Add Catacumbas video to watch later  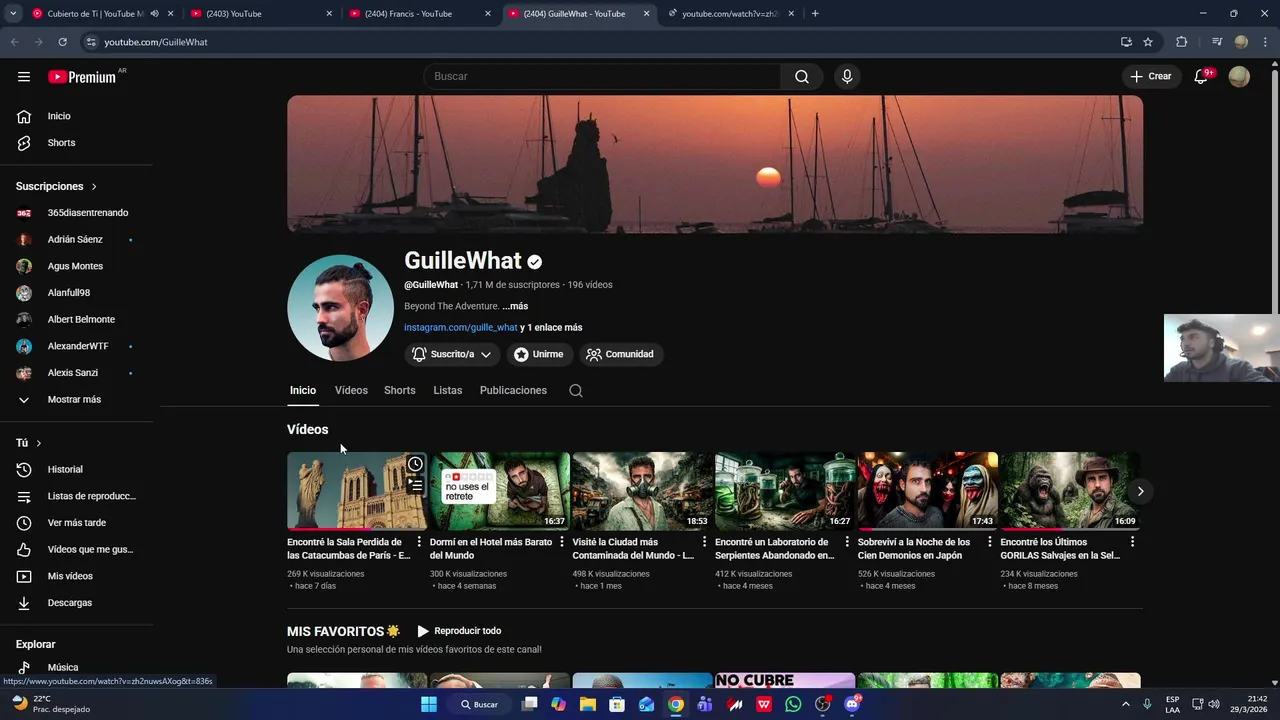click(x=415, y=464)
